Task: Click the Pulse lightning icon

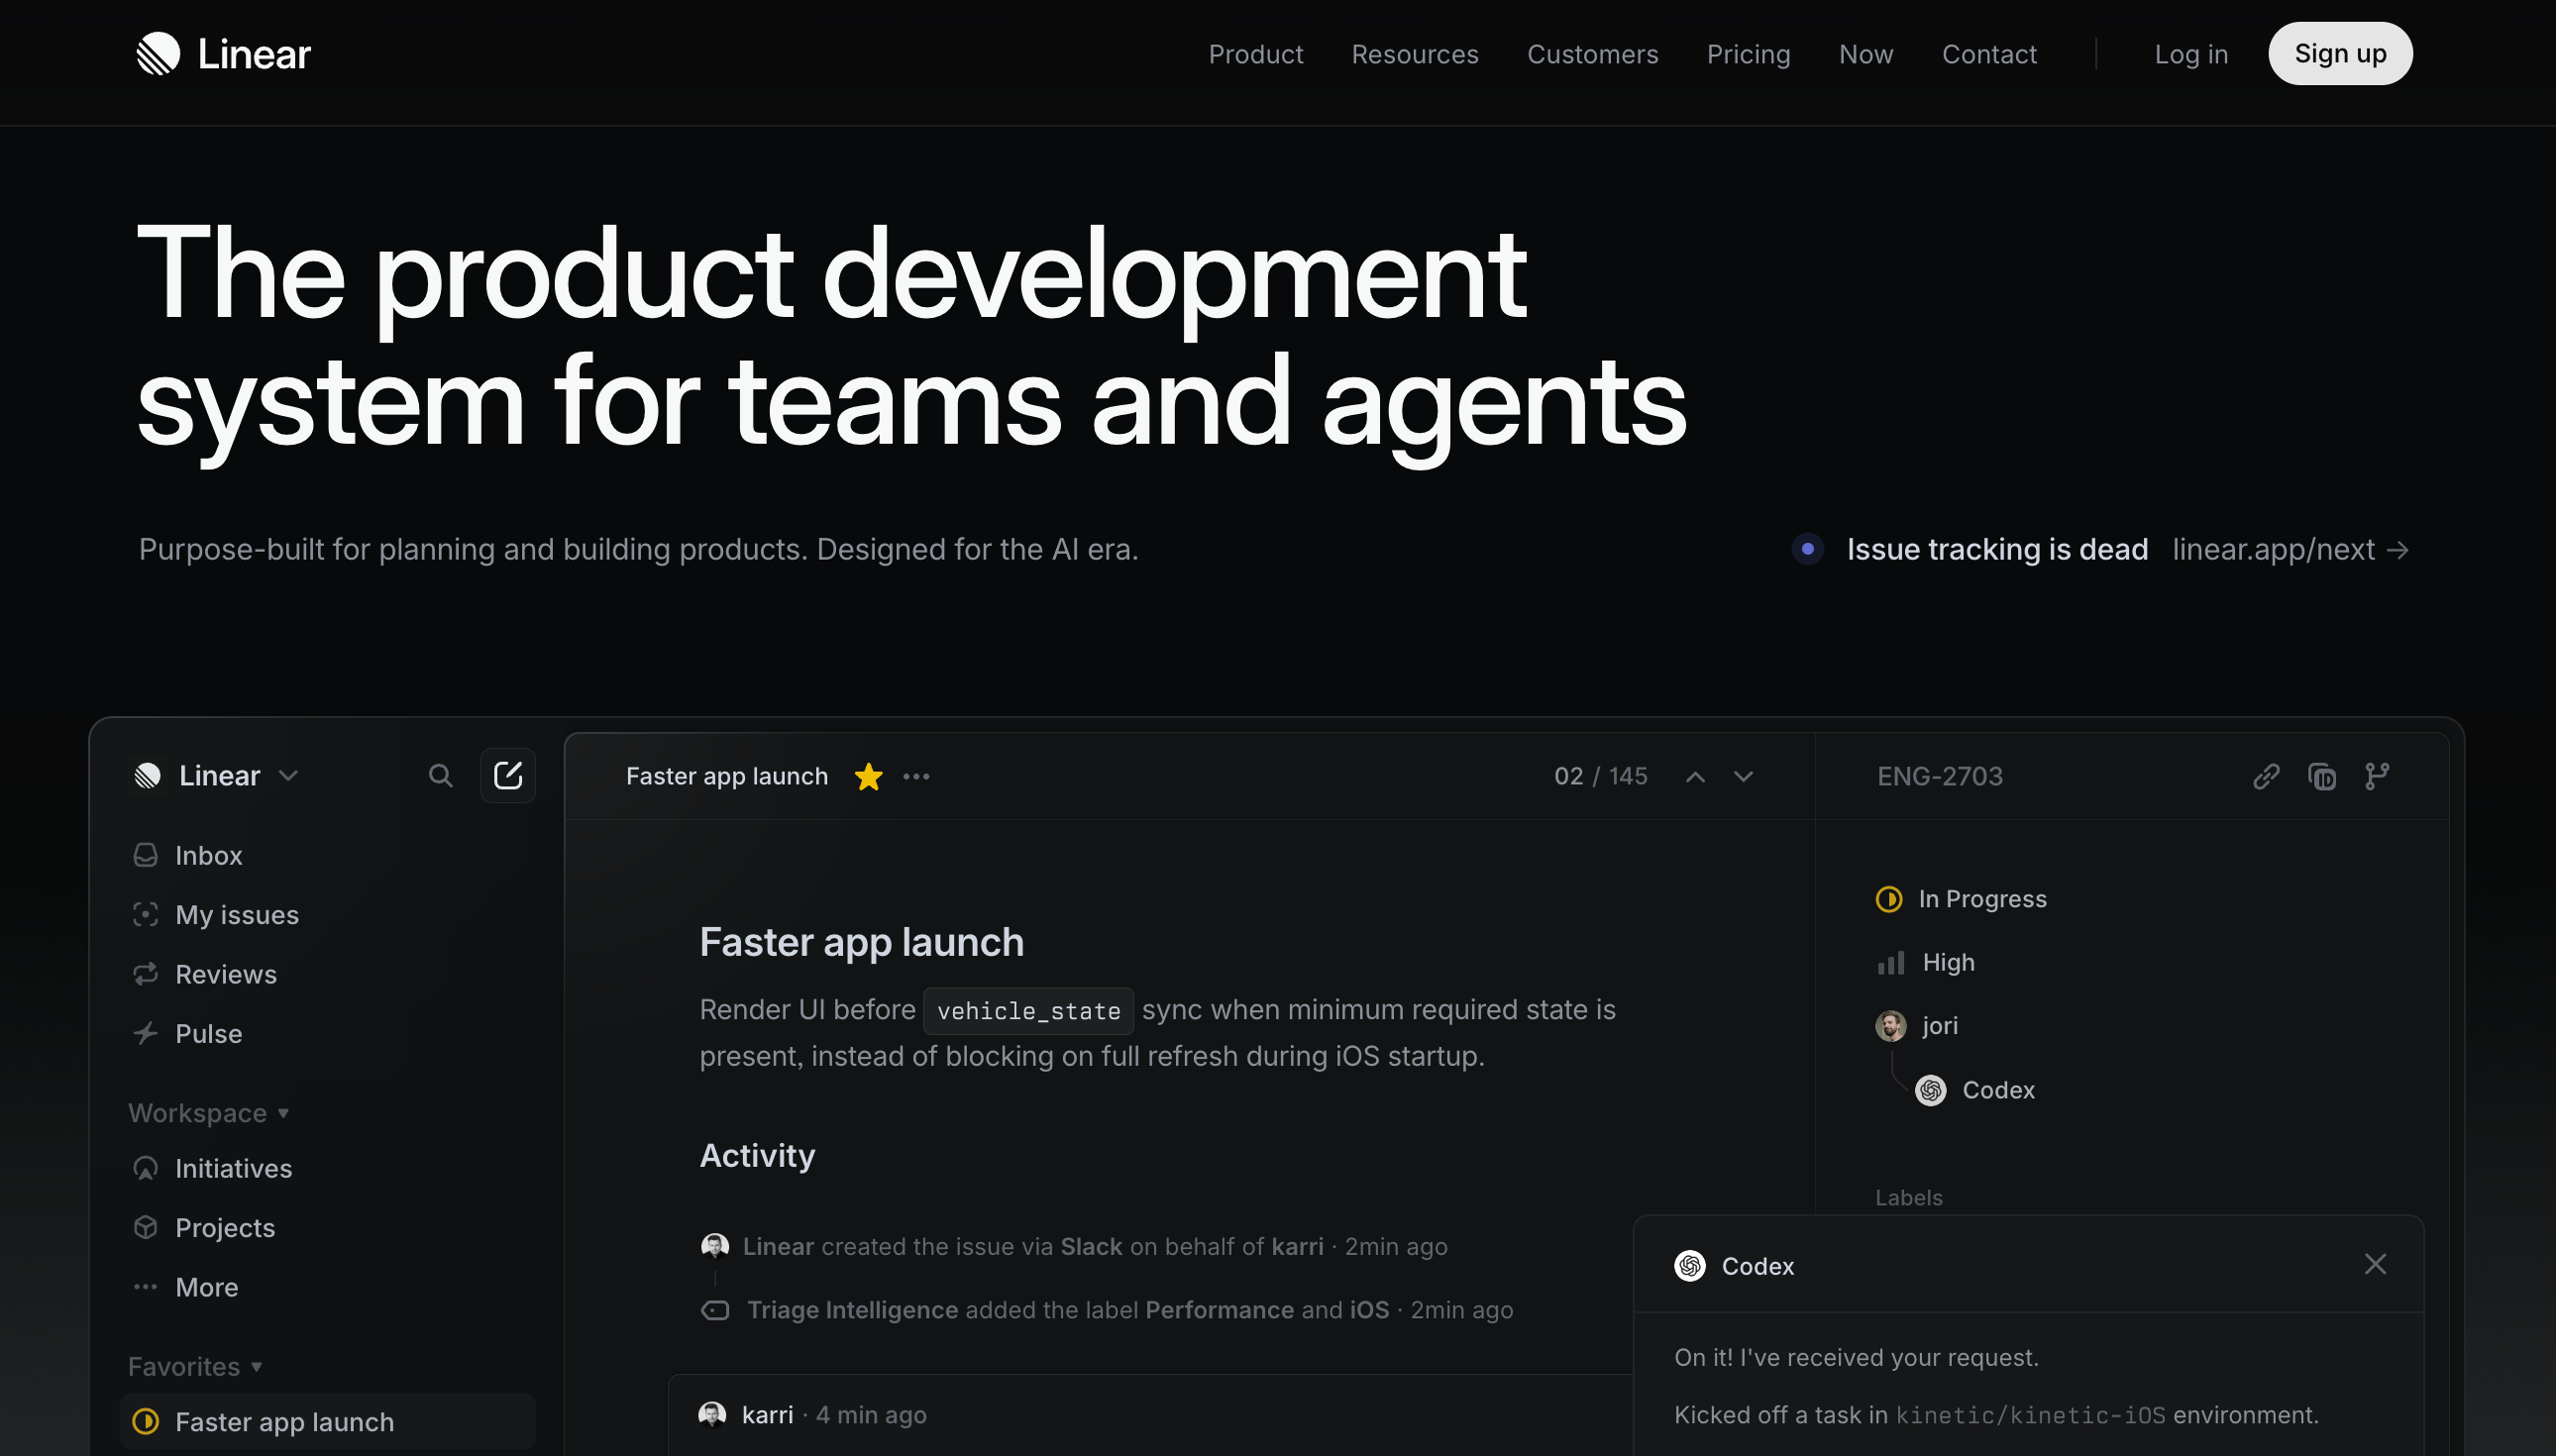Action: pos(146,1033)
